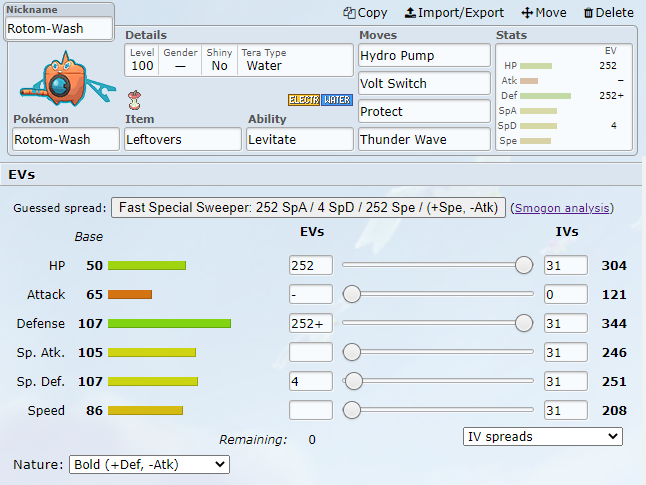This screenshot has width=646, height=485.
Task: Select the Thunder Wave move field
Action: pyautogui.click(x=424, y=139)
